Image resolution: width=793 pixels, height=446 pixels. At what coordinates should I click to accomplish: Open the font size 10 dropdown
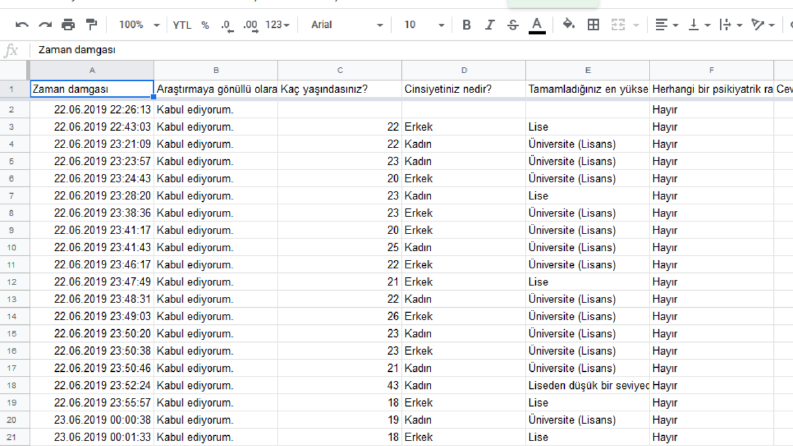[424, 25]
